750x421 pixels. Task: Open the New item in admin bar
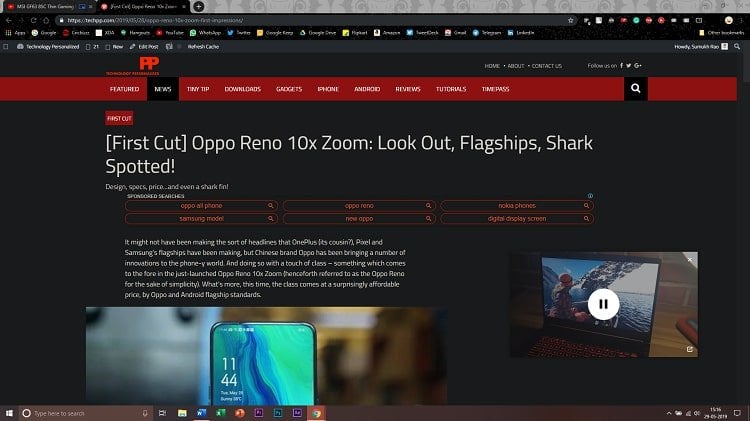click(x=114, y=46)
